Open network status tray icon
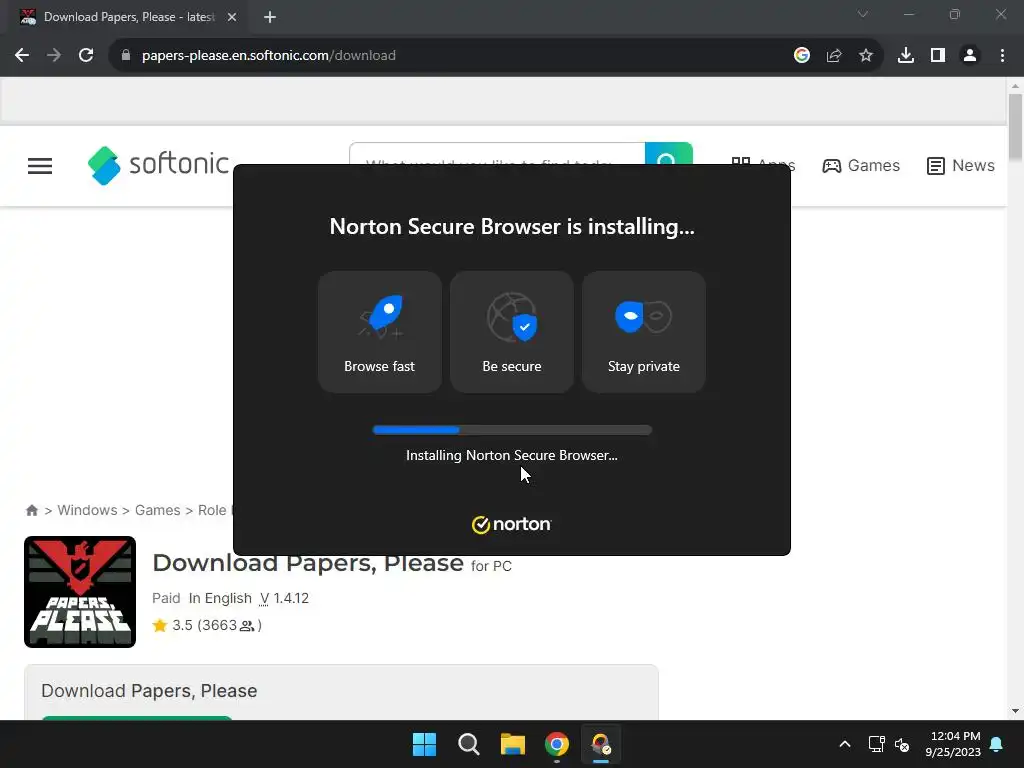Viewport: 1024px width, 768px height. [x=876, y=744]
